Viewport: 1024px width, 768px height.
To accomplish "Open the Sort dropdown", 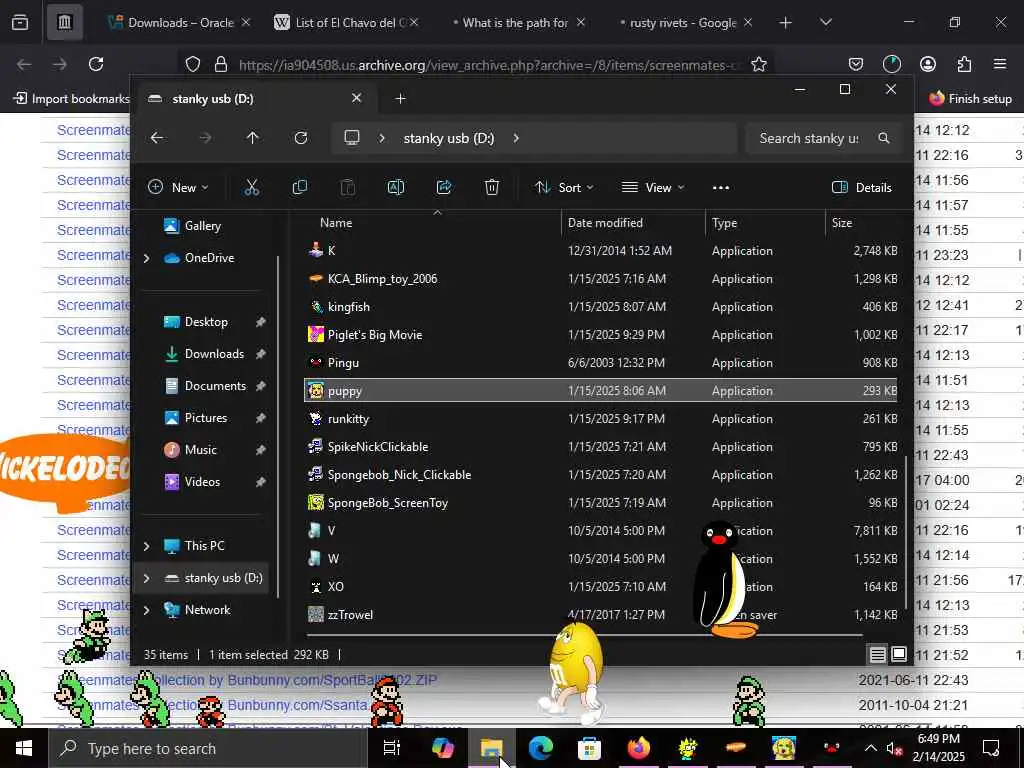I will point(564,188).
